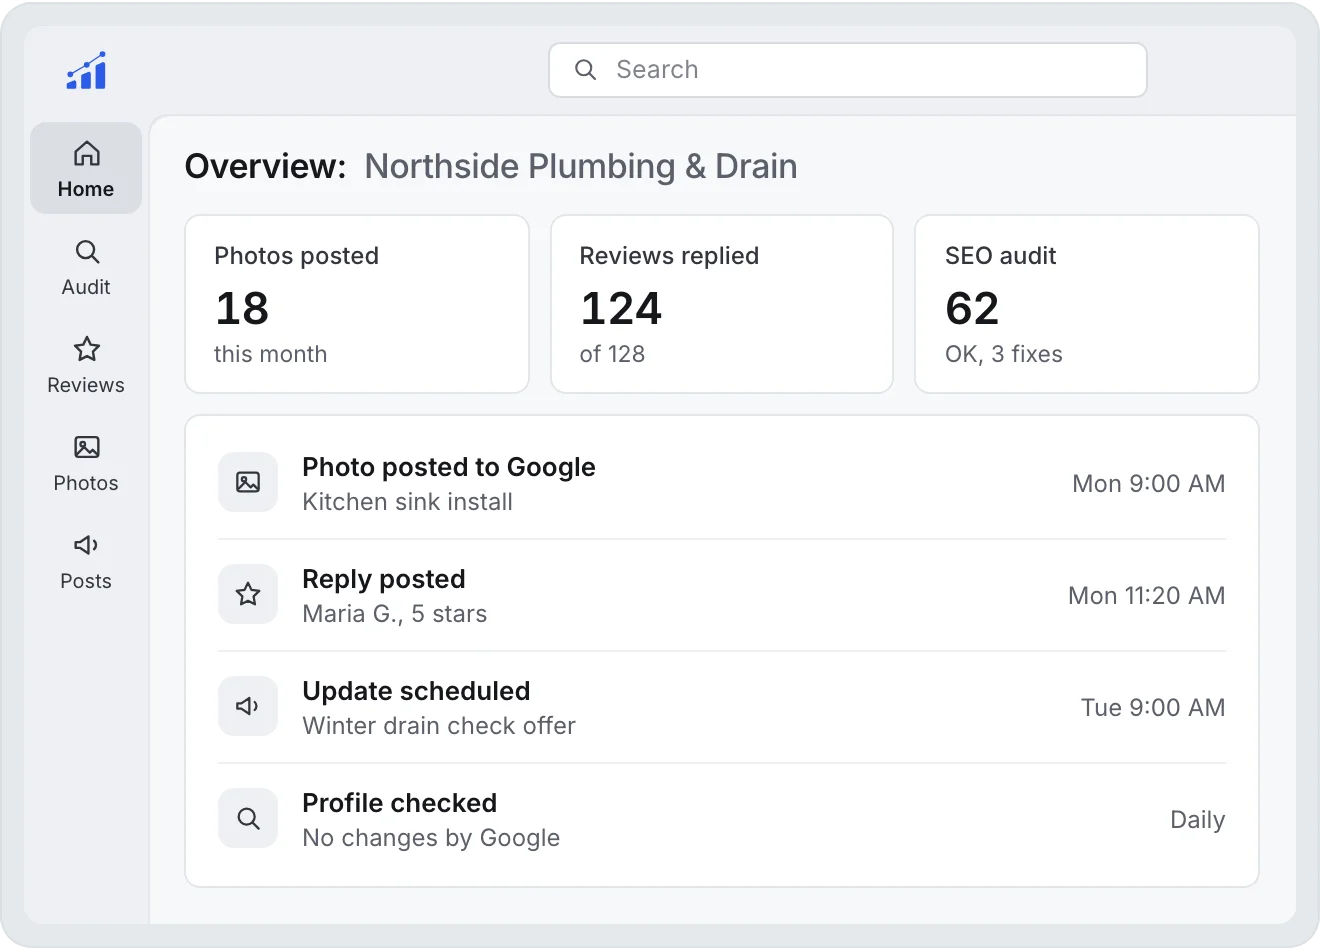Click the magnifier icon in the search bar
The height and width of the screenshot is (948, 1320).
(586, 70)
